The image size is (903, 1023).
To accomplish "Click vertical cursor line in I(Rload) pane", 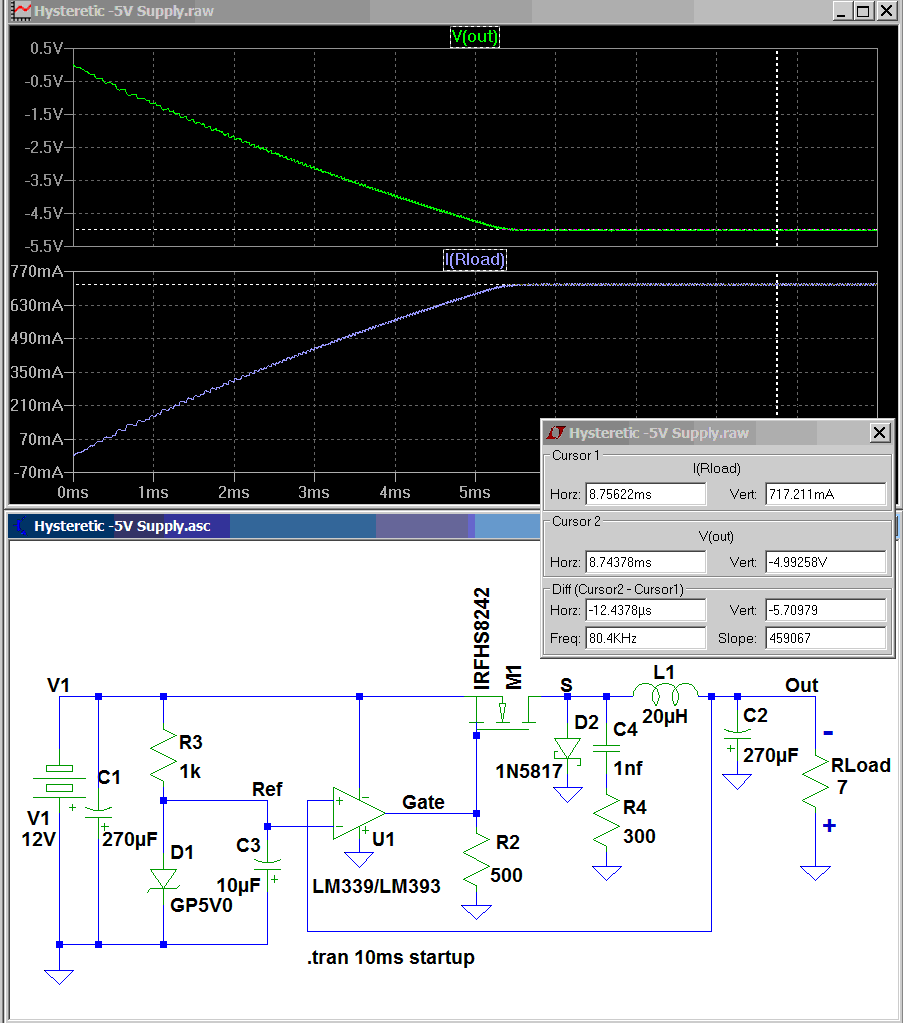I will (776, 344).
